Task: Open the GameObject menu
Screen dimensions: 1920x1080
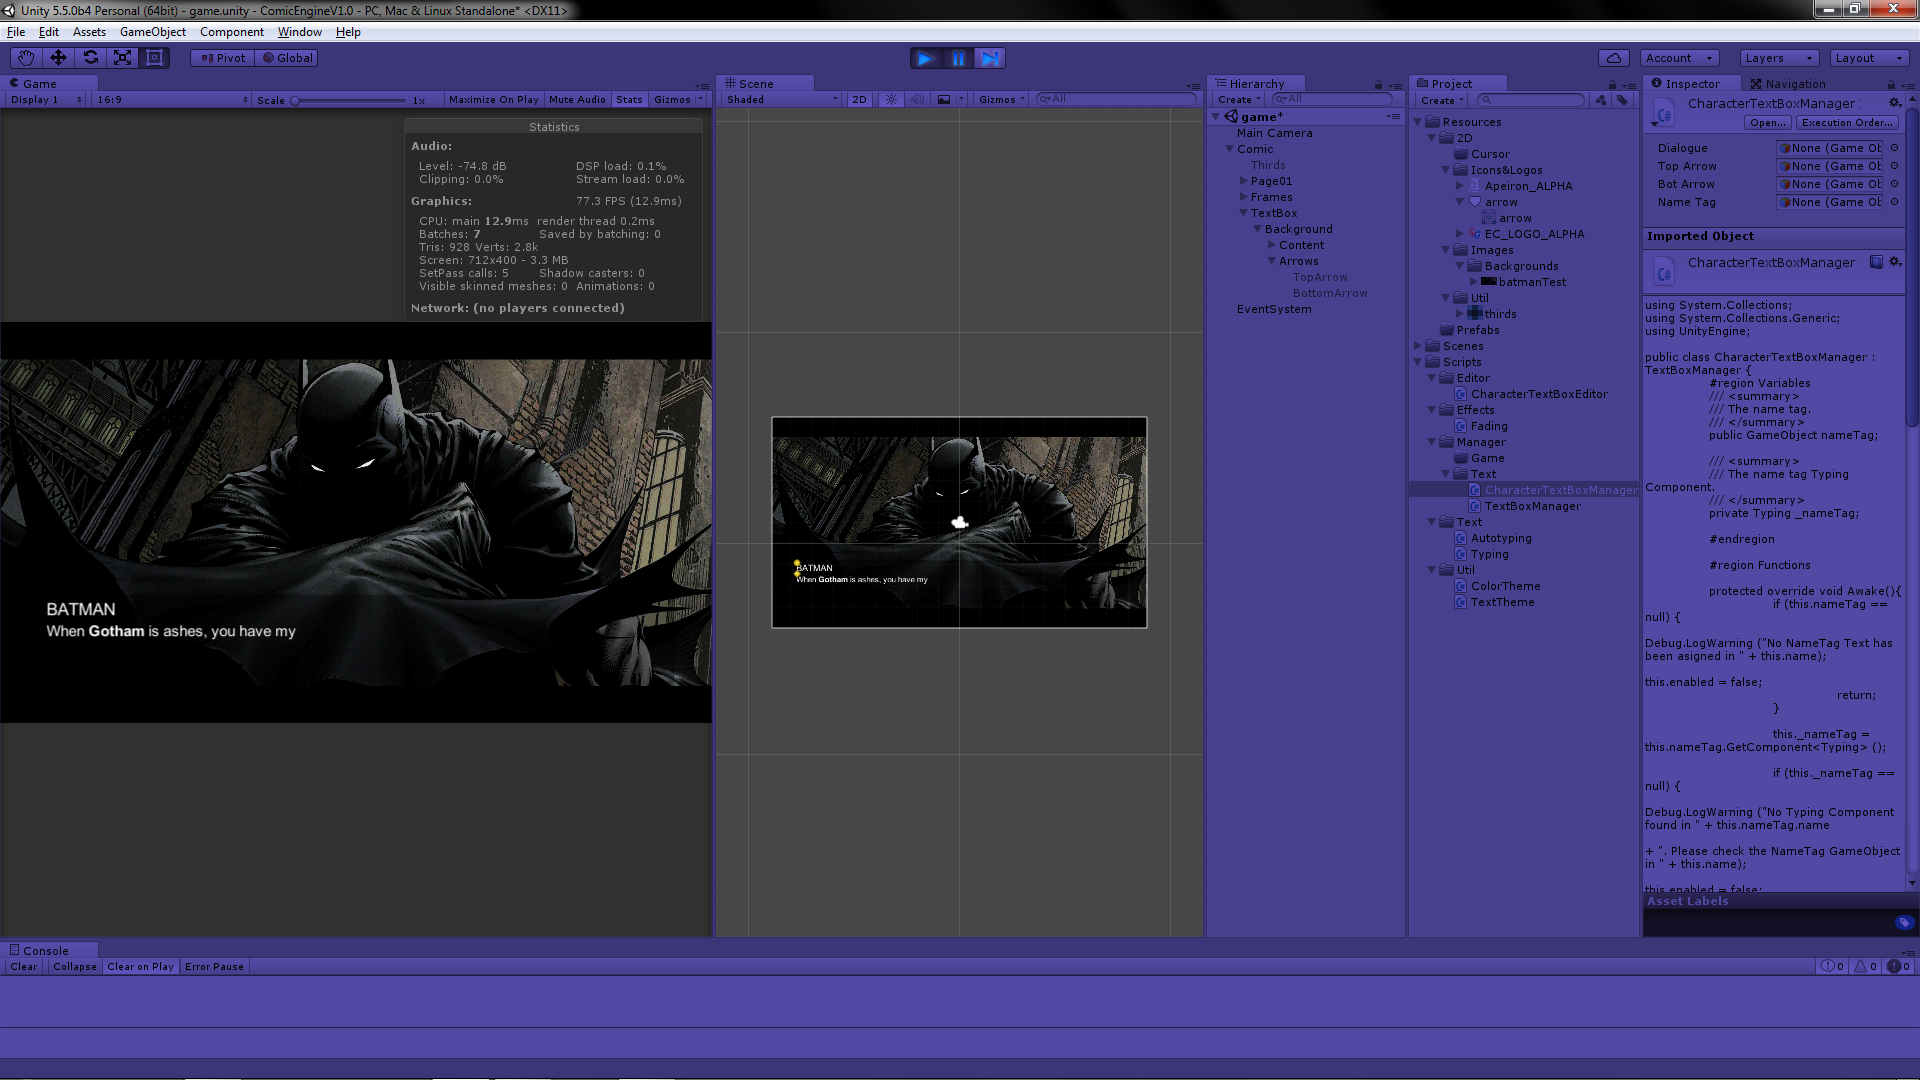Action: tap(153, 32)
